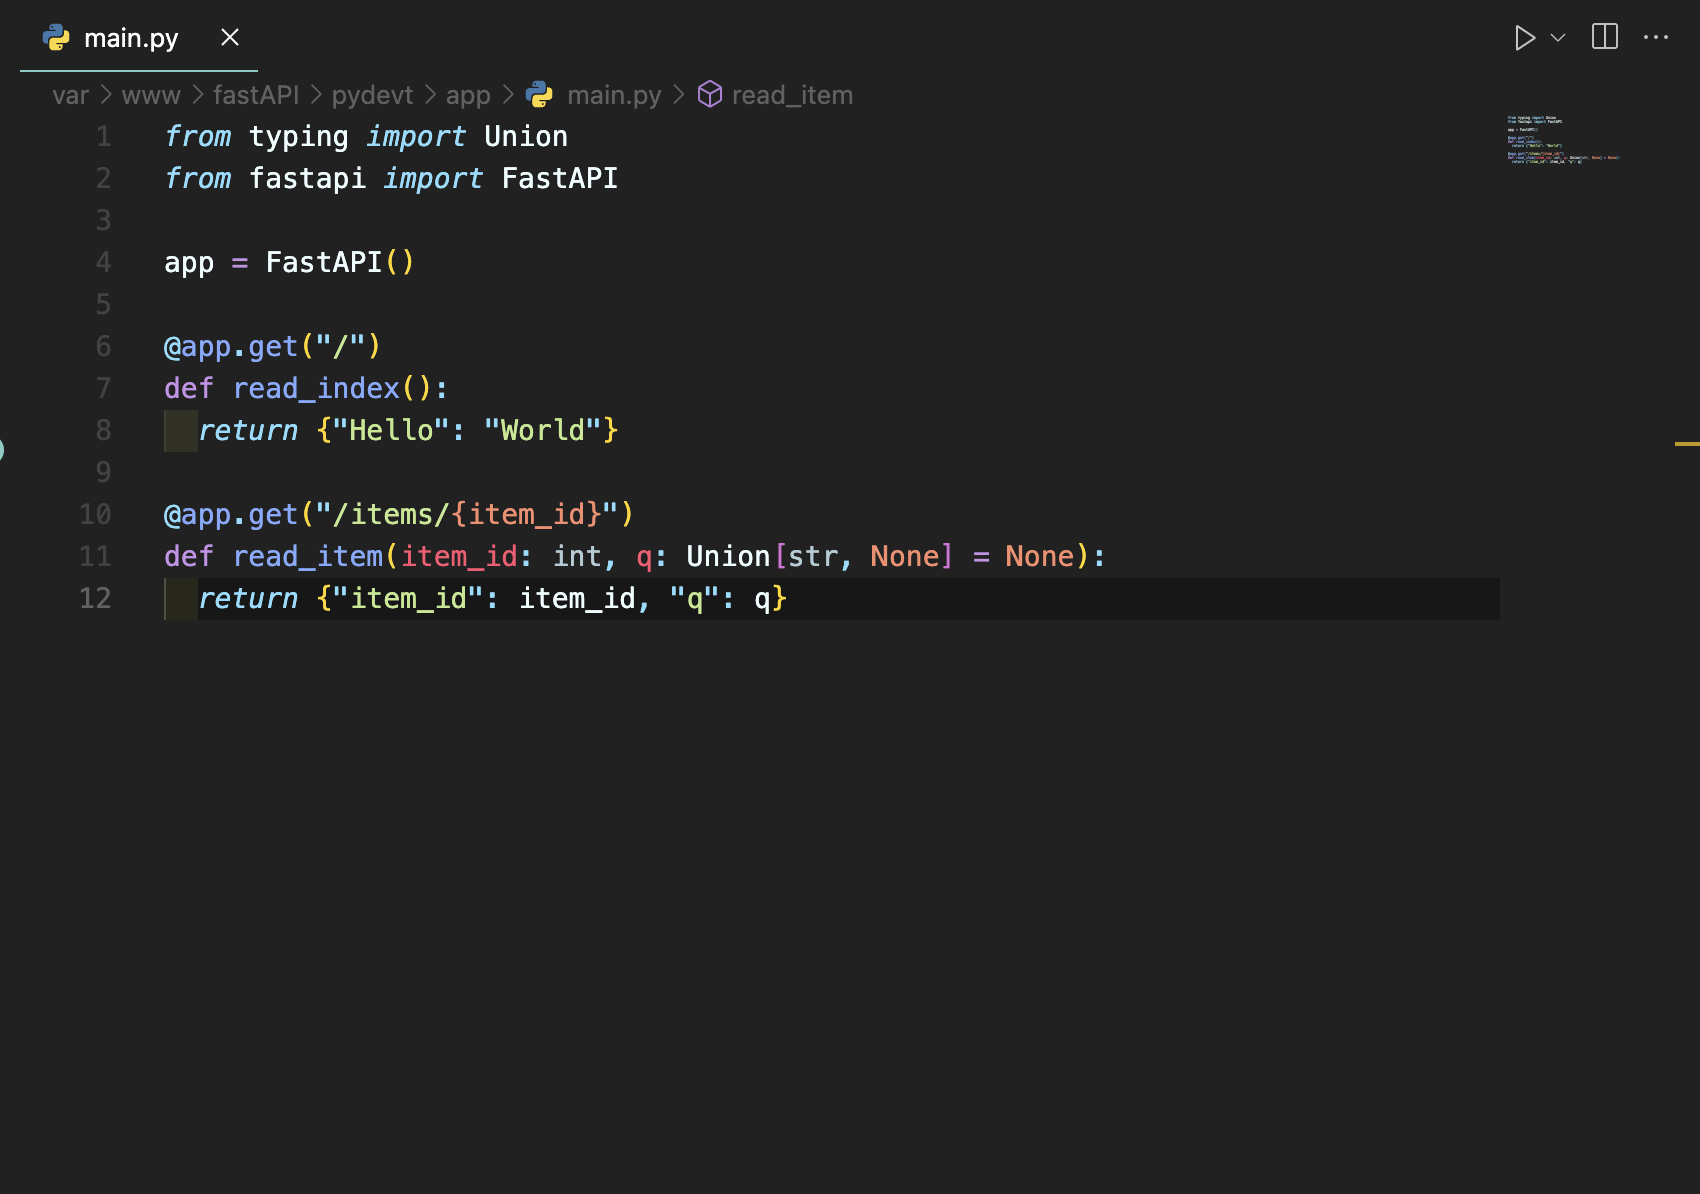Click the "item_id" key string on line 12

tap(408, 598)
